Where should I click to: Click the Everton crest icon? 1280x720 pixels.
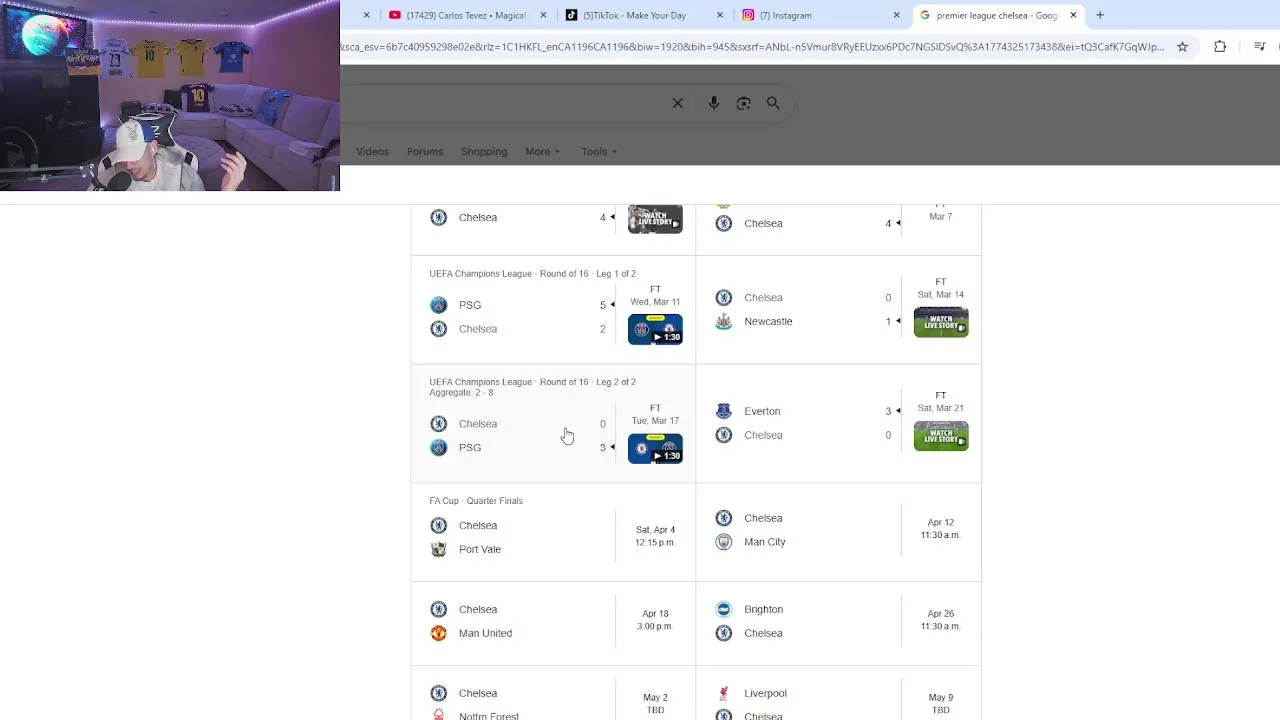click(724, 411)
